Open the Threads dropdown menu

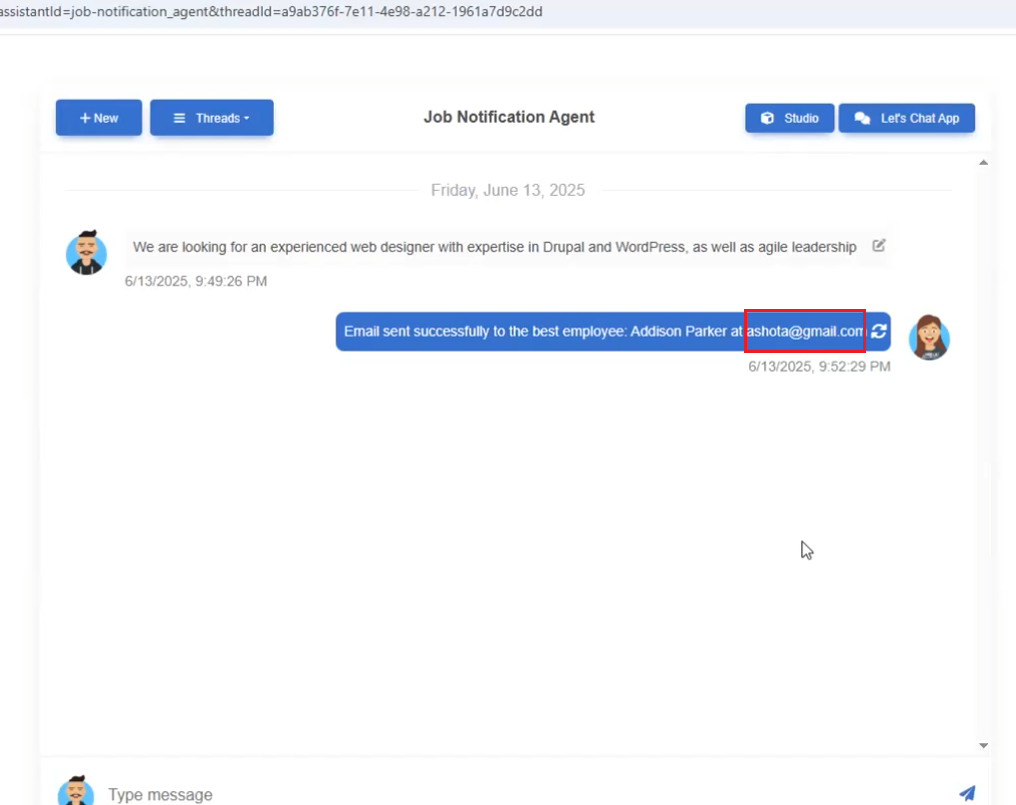pos(212,118)
